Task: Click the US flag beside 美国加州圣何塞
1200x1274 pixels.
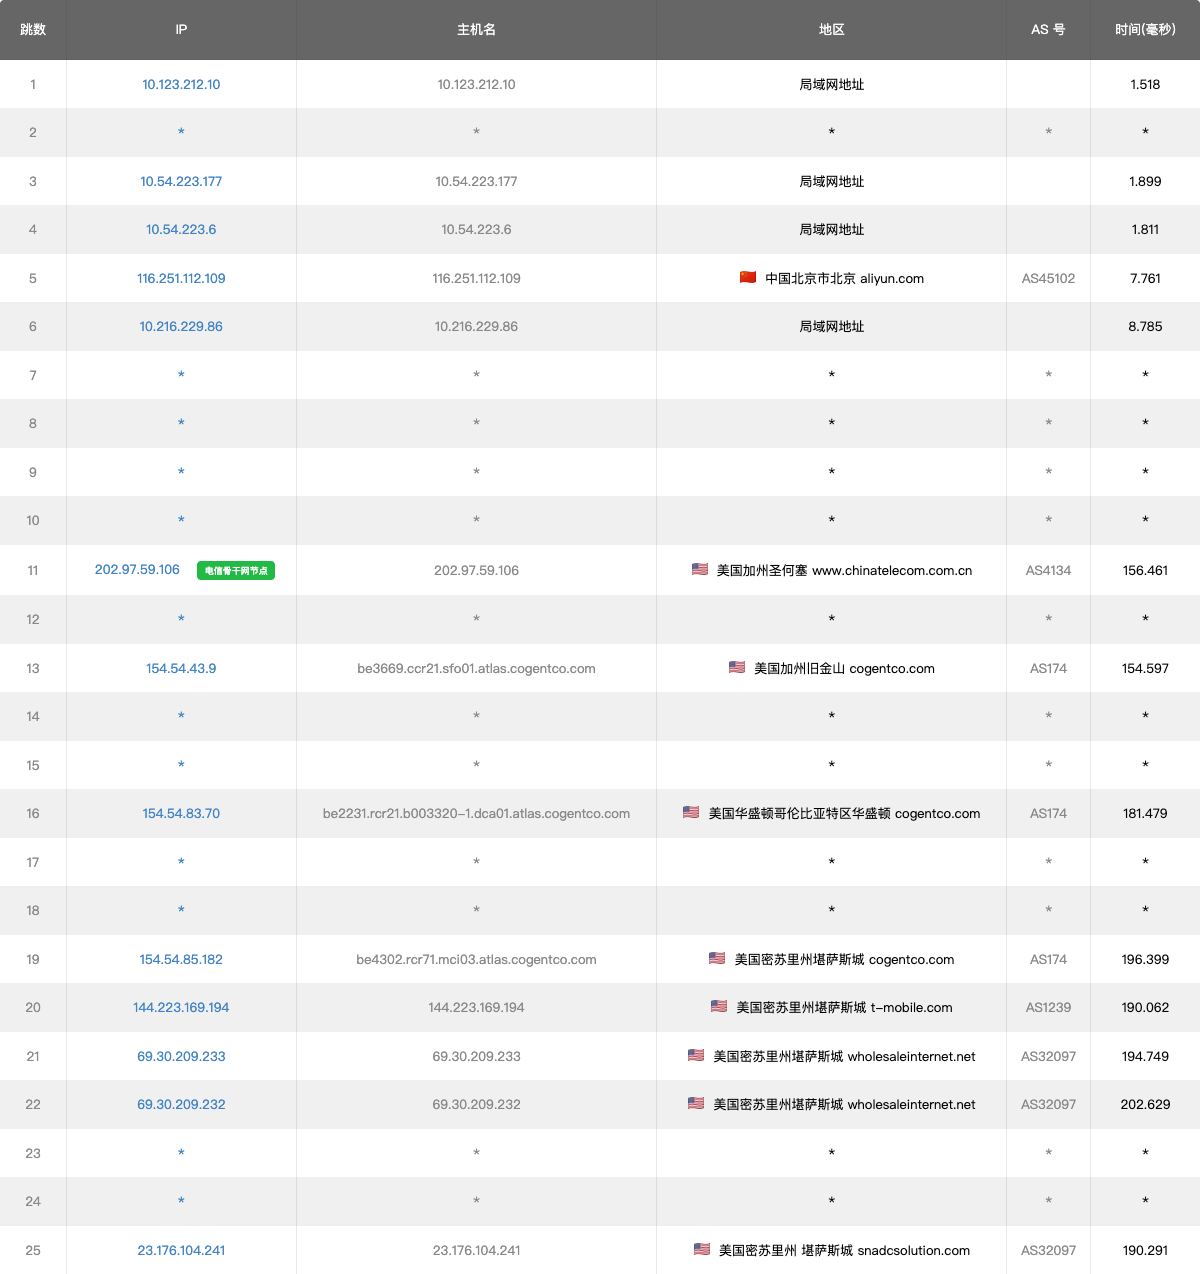Action: coord(700,569)
